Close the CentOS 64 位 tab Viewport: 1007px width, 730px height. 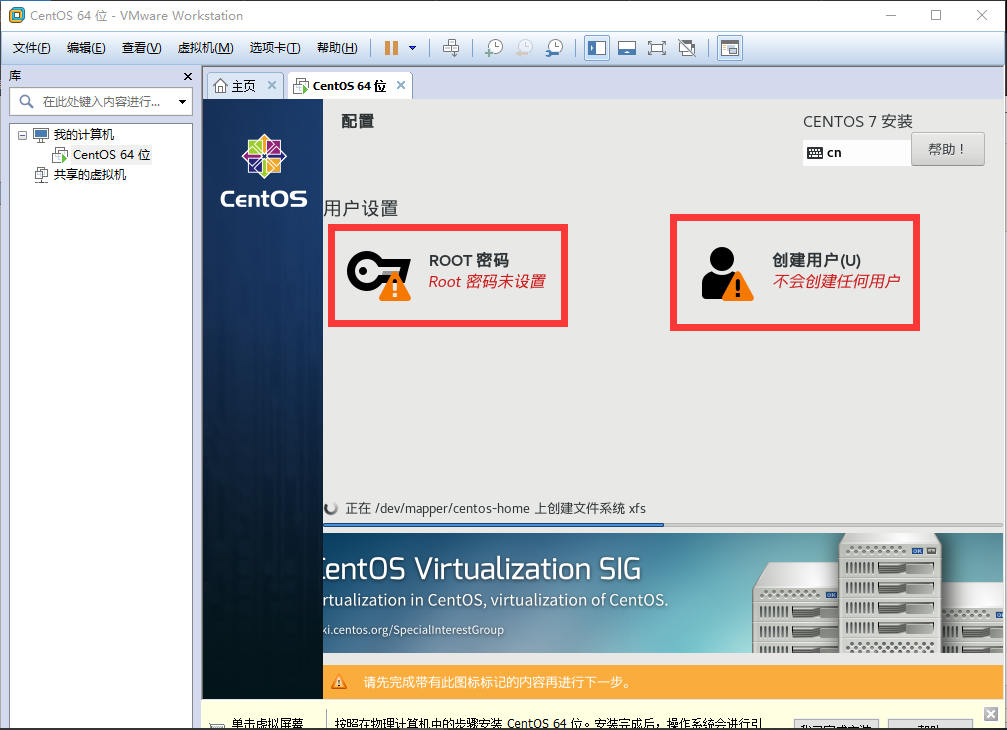[x=401, y=85]
